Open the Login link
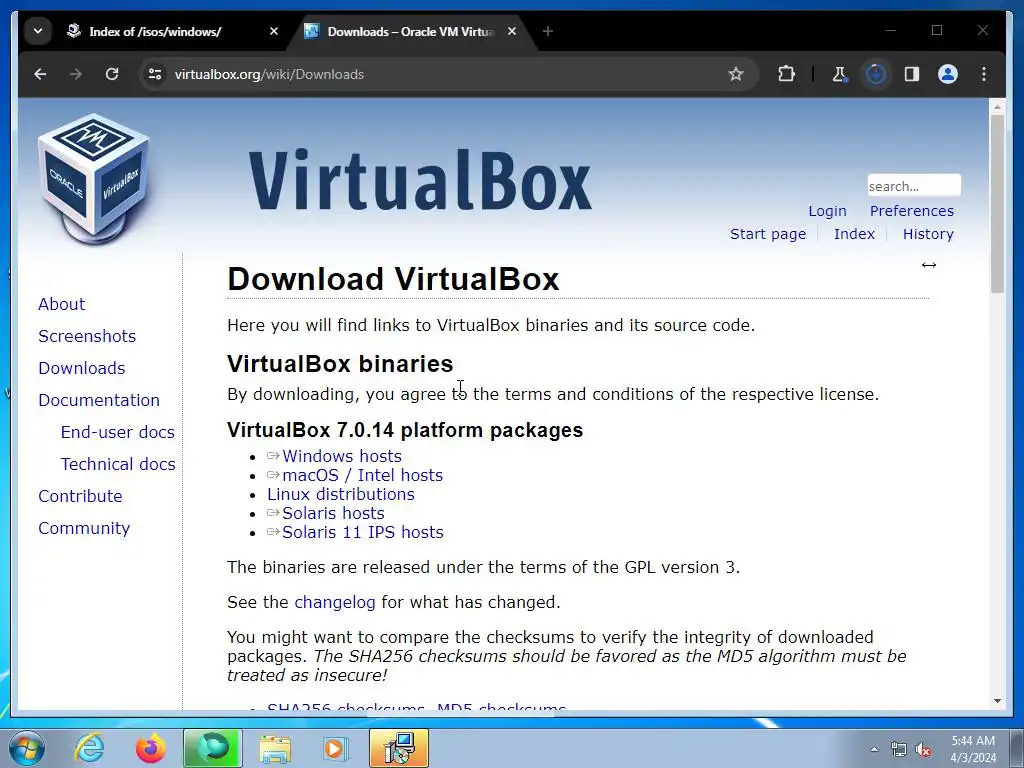This screenshot has height=768, width=1024. coord(827,211)
